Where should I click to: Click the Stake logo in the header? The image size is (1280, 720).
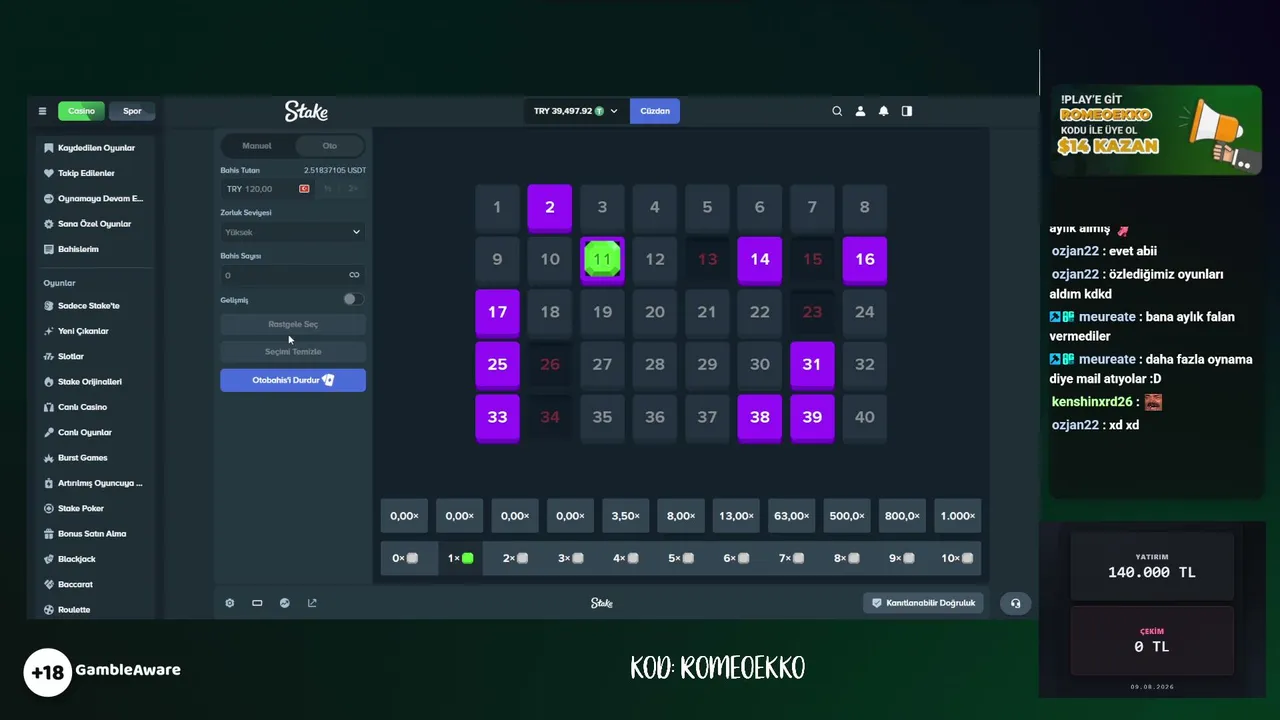[306, 111]
